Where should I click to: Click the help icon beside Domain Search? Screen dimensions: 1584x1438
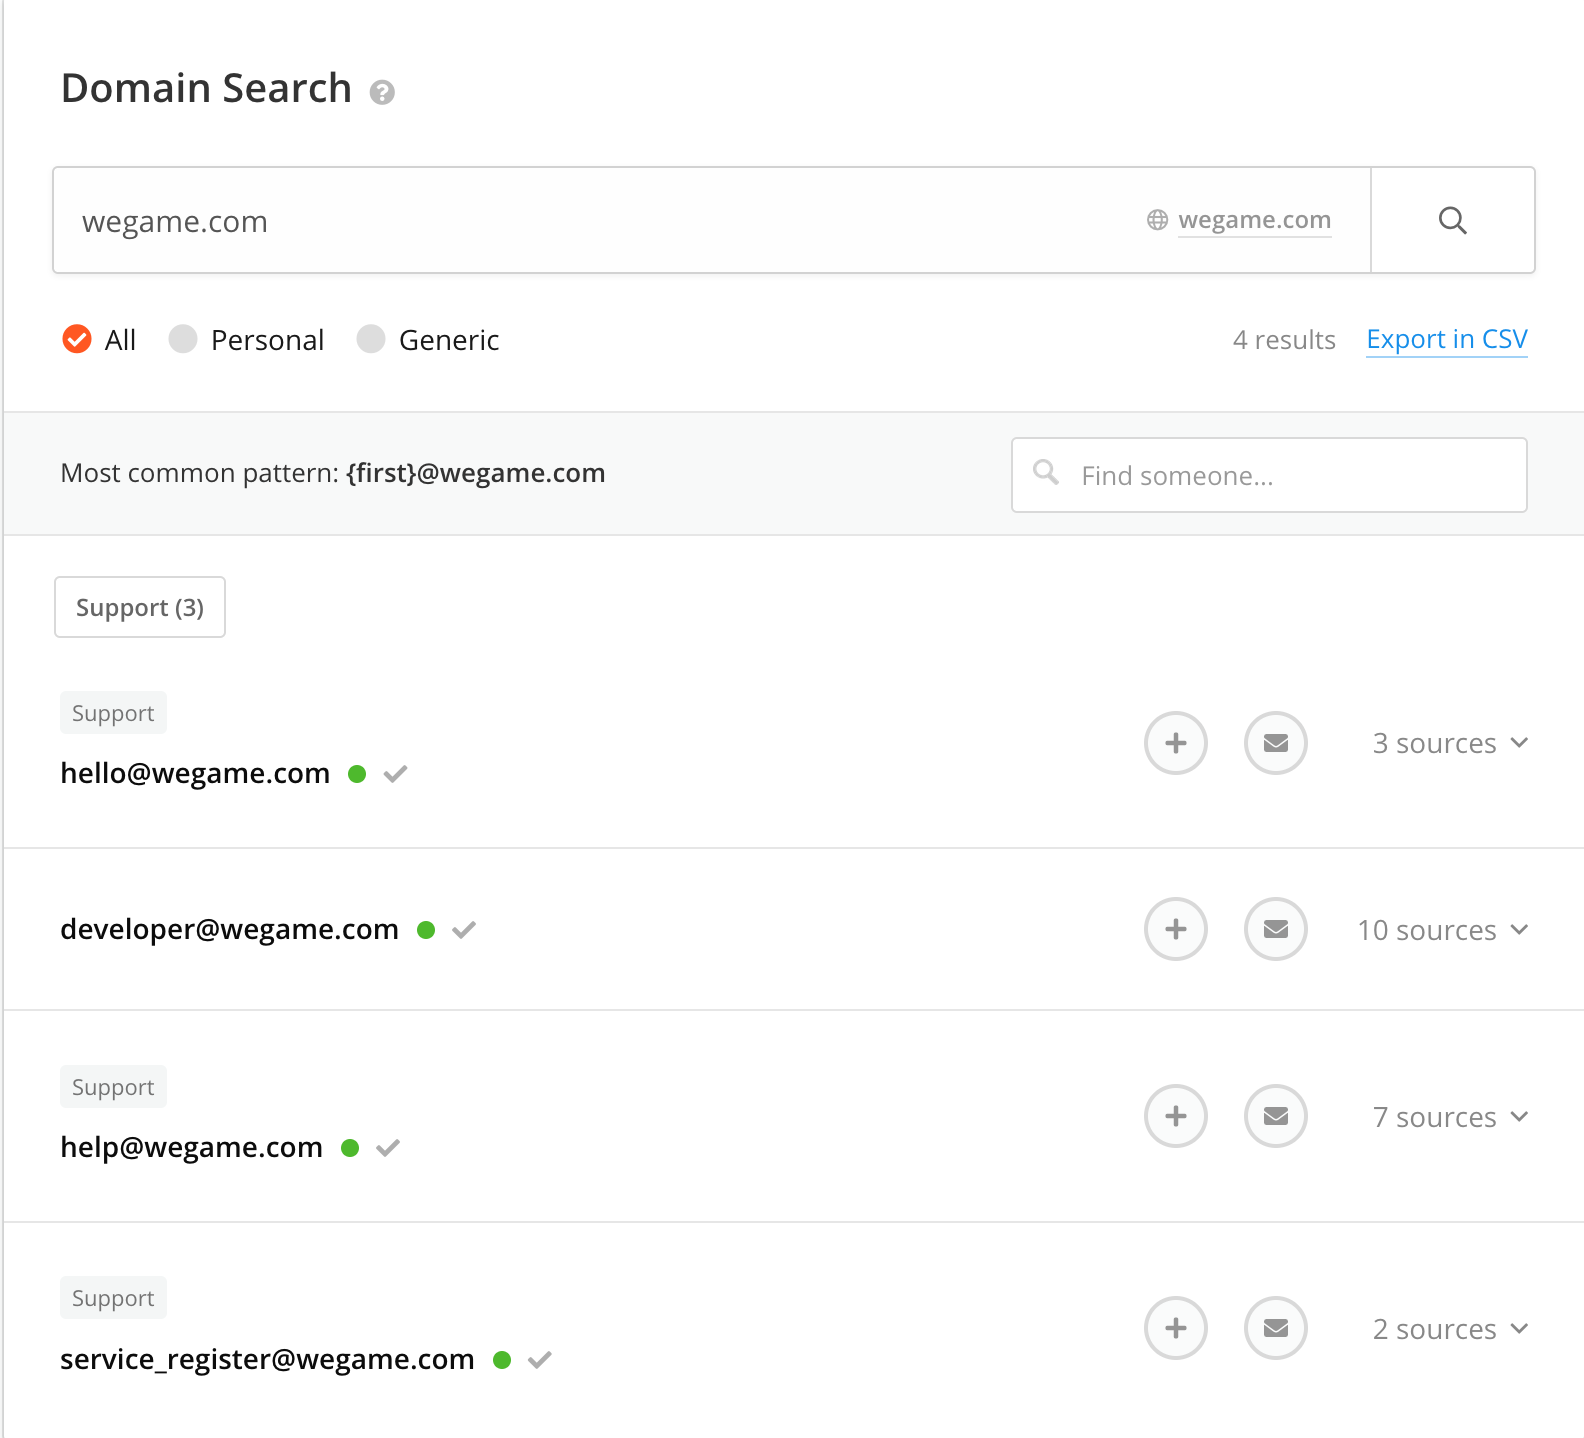382,93
